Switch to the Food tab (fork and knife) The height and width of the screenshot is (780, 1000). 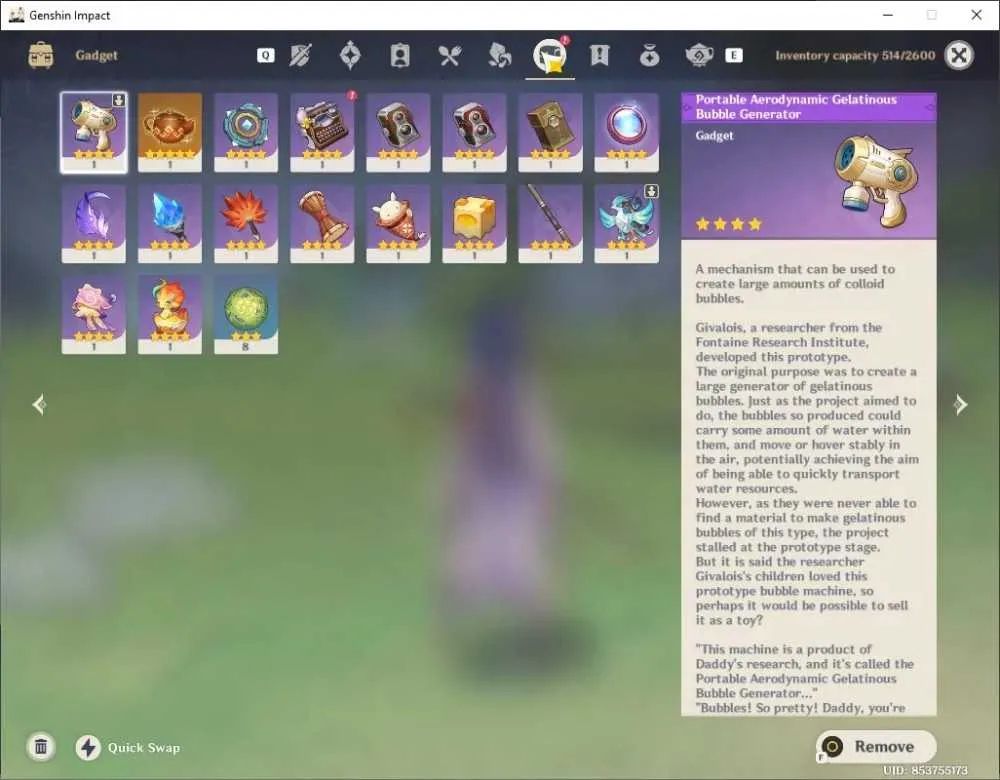(x=450, y=55)
